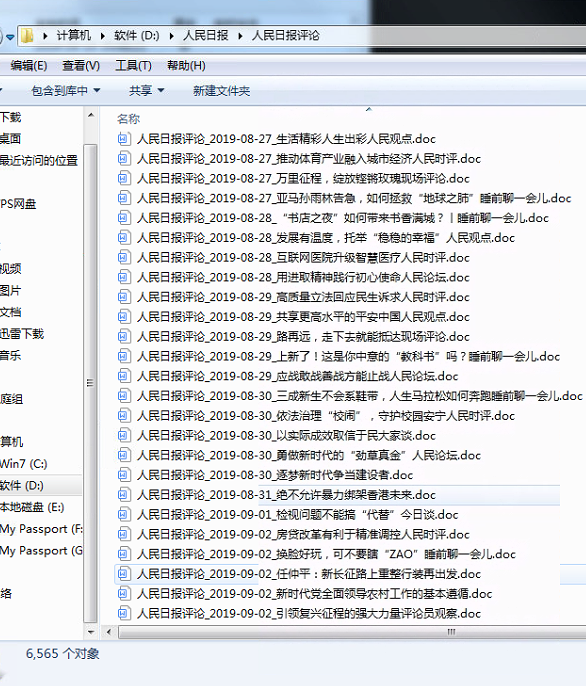The height and width of the screenshot is (686, 586).
Task: Click doc icon of 任仲平 file
Action: tap(124, 574)
